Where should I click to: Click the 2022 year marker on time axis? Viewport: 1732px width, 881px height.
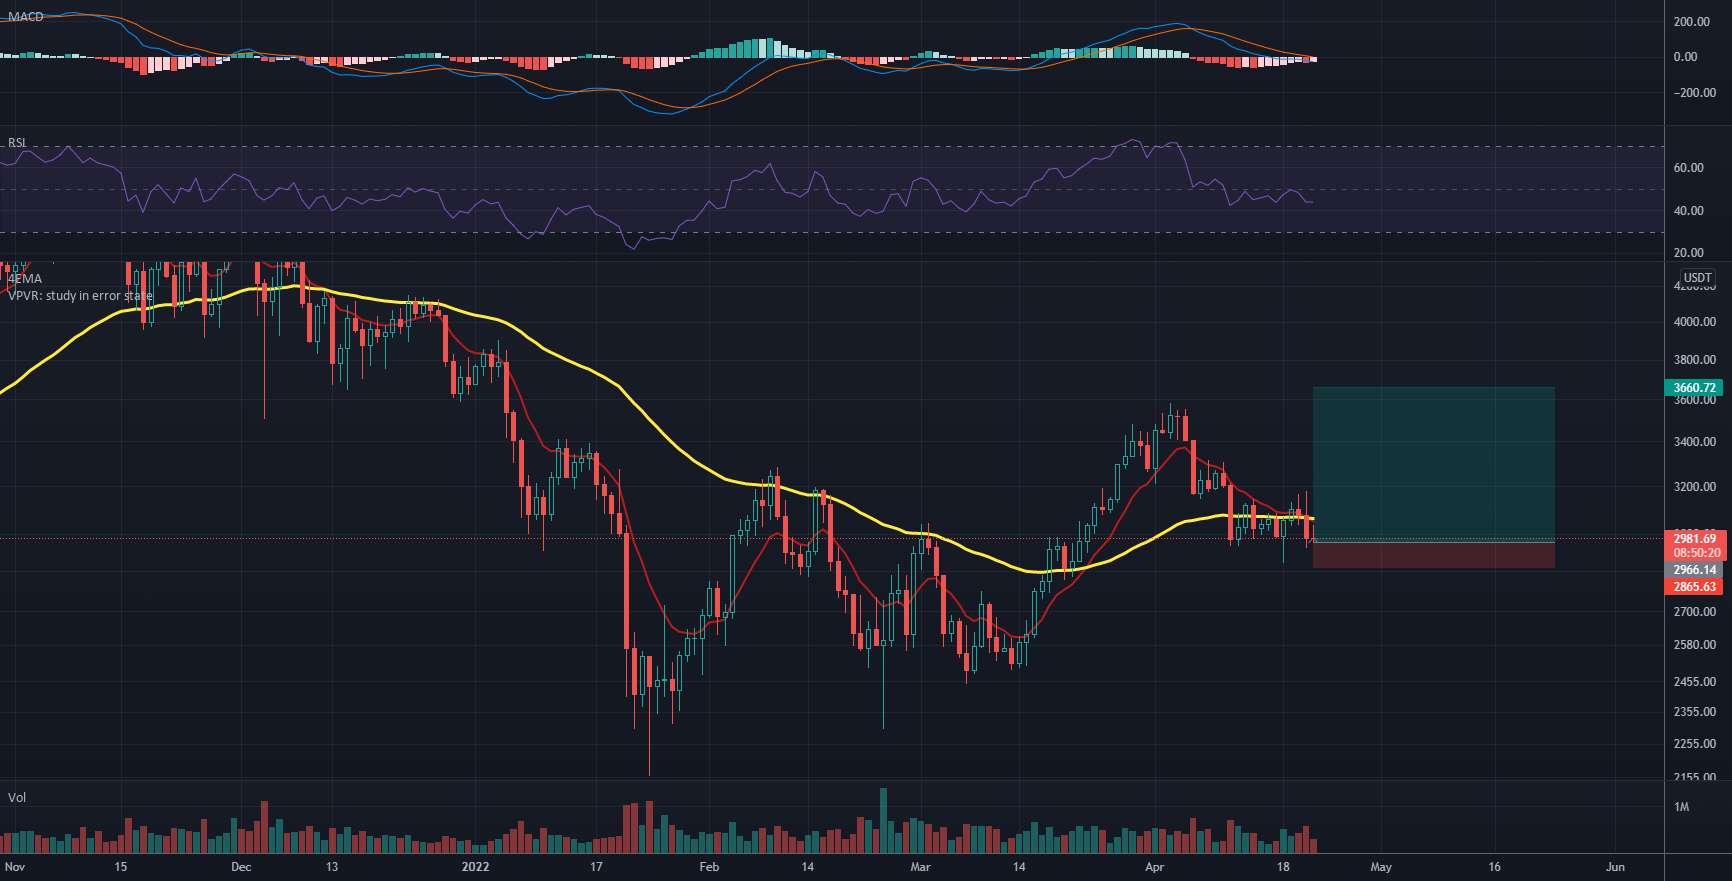(476, 867)
